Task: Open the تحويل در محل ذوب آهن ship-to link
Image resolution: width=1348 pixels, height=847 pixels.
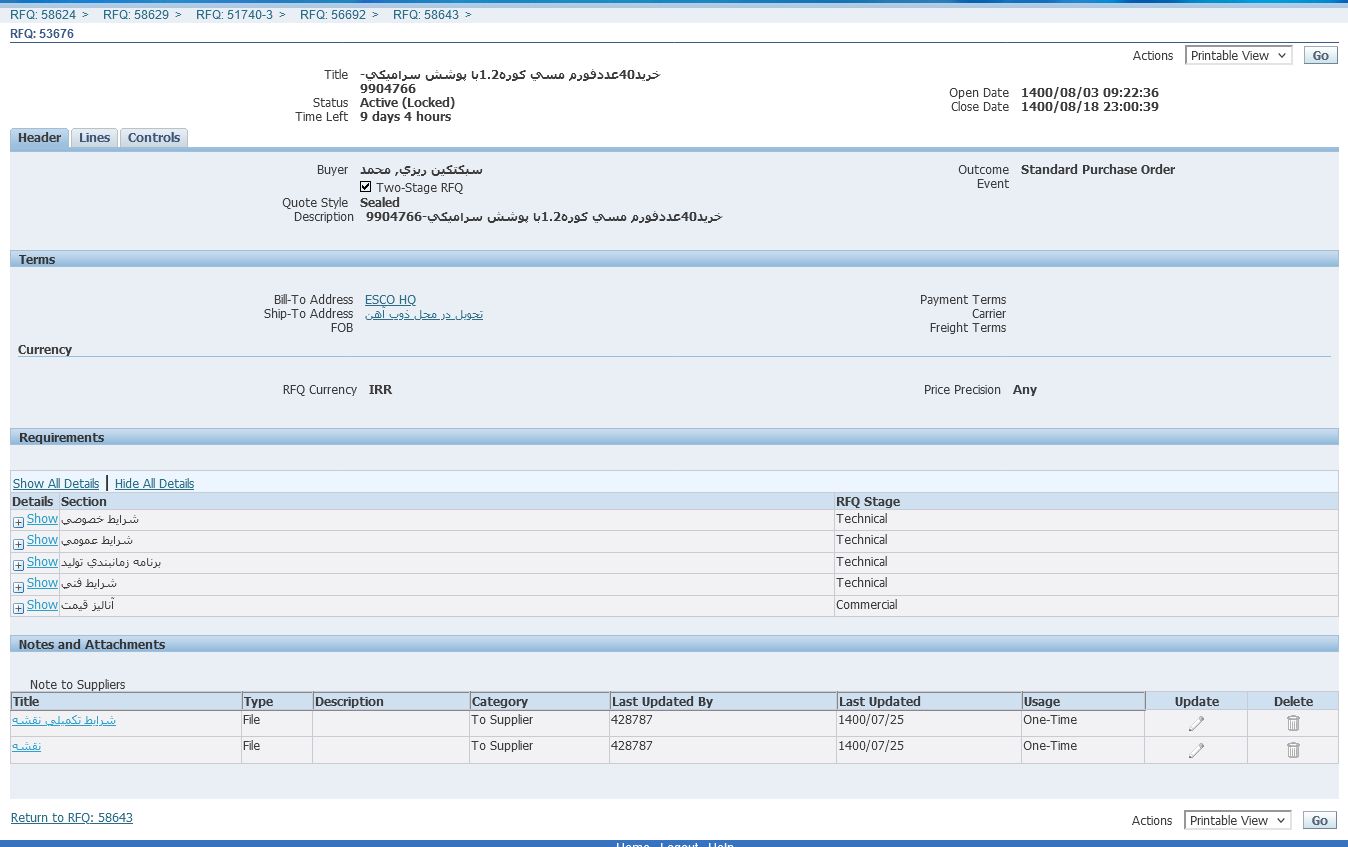Action: coord(424,314)
